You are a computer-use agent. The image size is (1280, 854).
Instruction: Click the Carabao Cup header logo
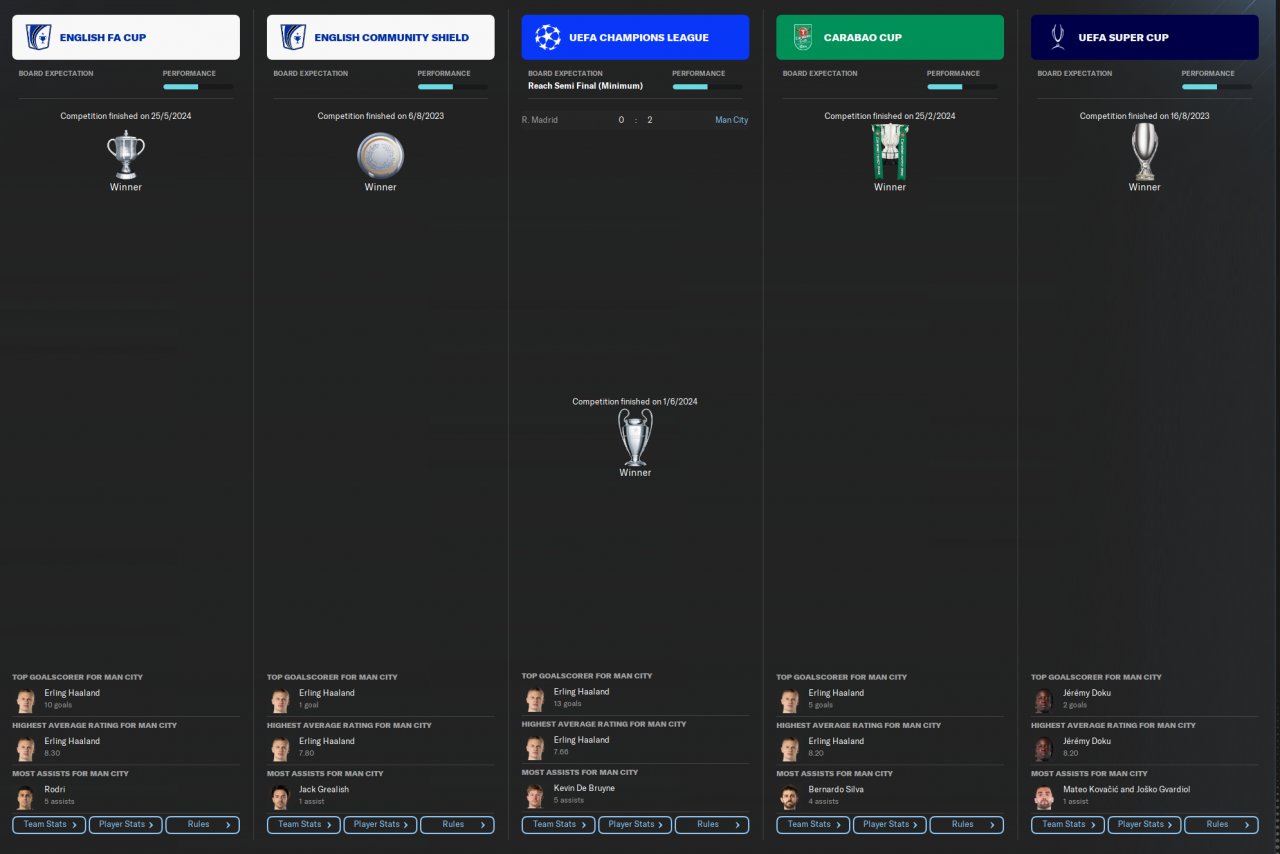click(x=803, y=38)
